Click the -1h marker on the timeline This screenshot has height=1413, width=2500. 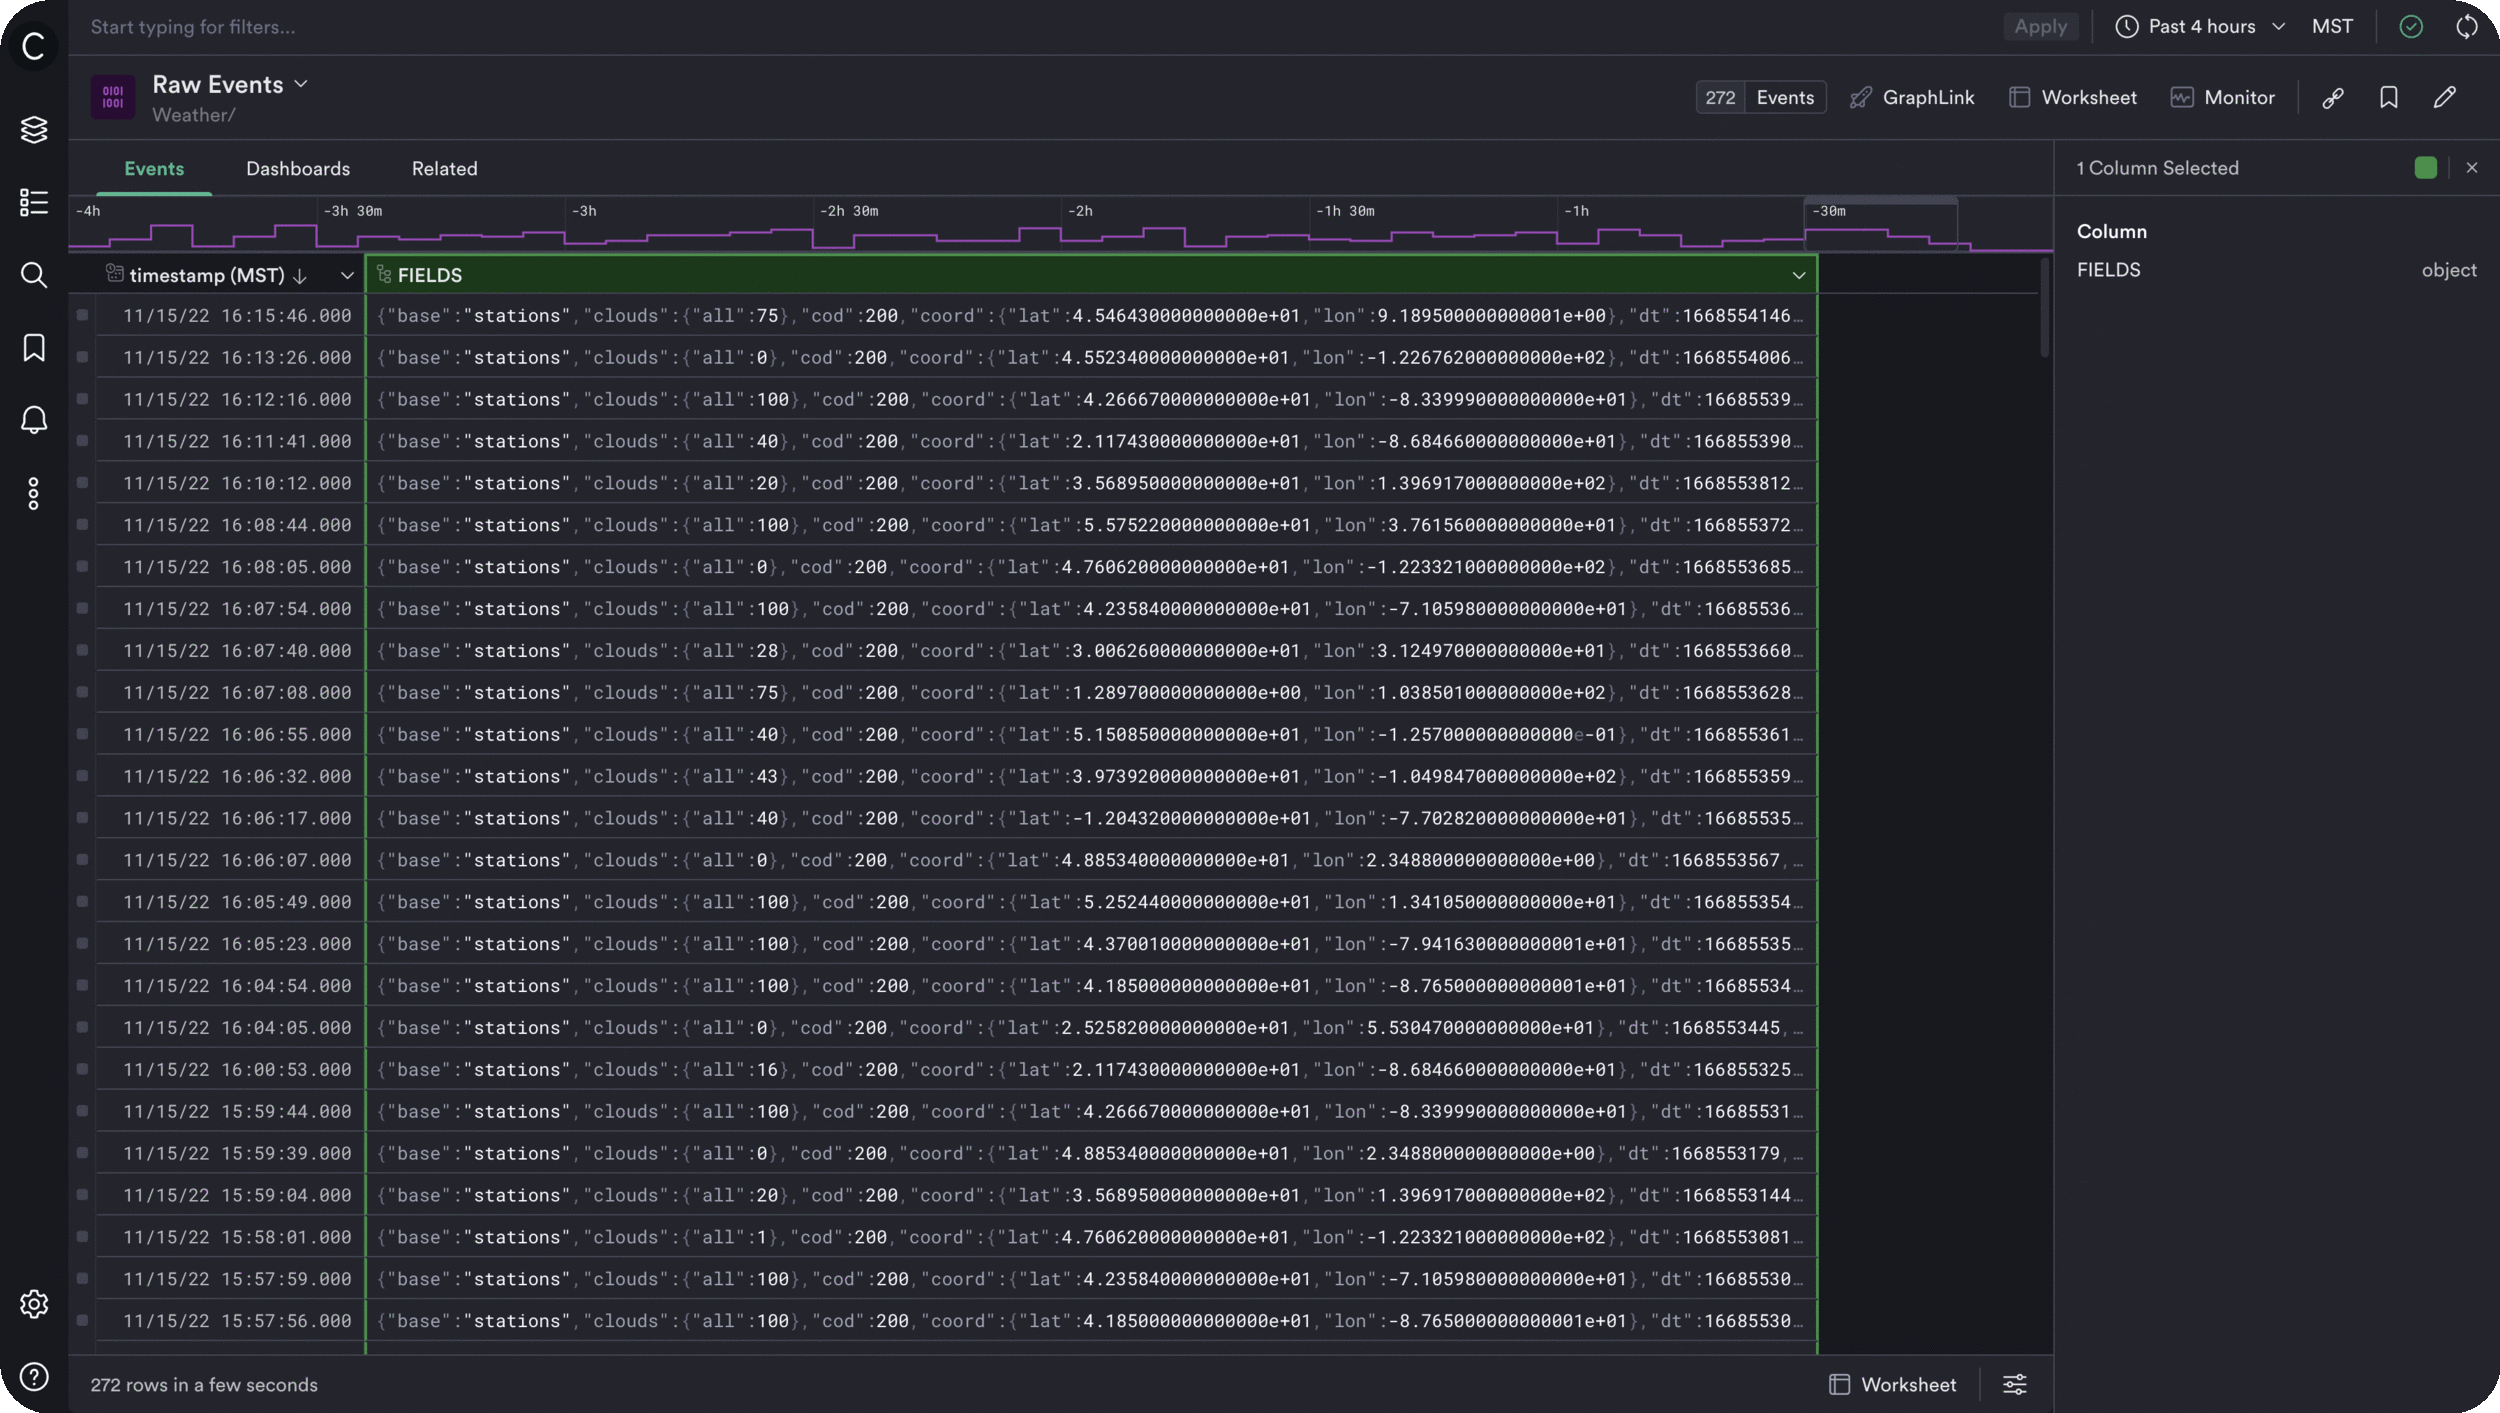point(1576,211)
